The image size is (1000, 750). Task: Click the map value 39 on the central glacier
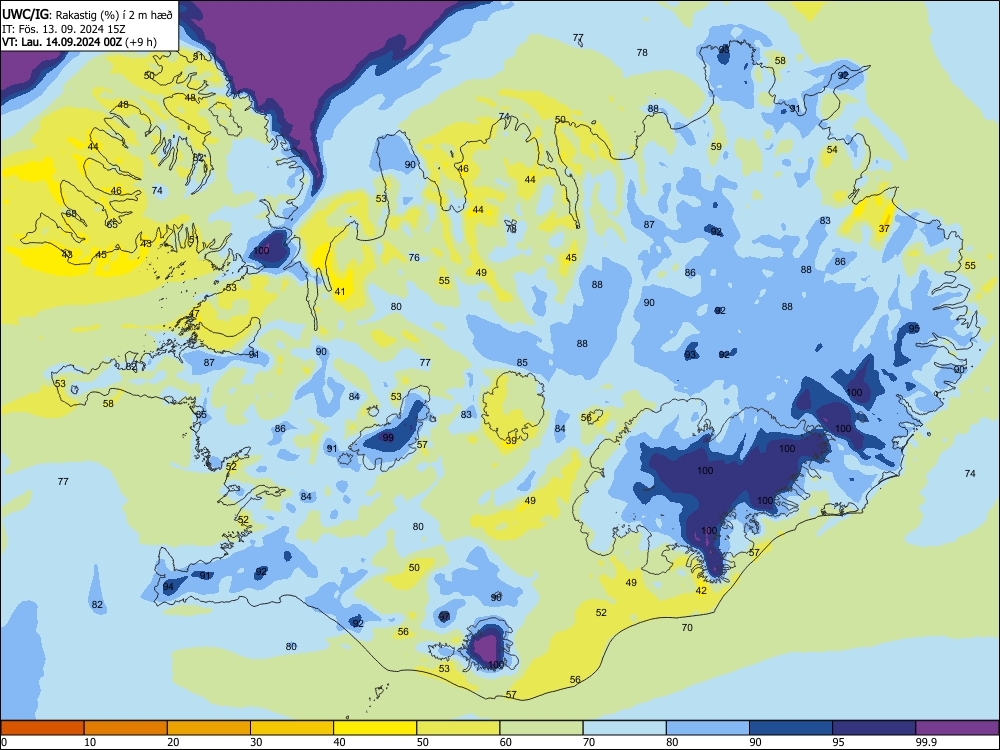pos(511,441)
